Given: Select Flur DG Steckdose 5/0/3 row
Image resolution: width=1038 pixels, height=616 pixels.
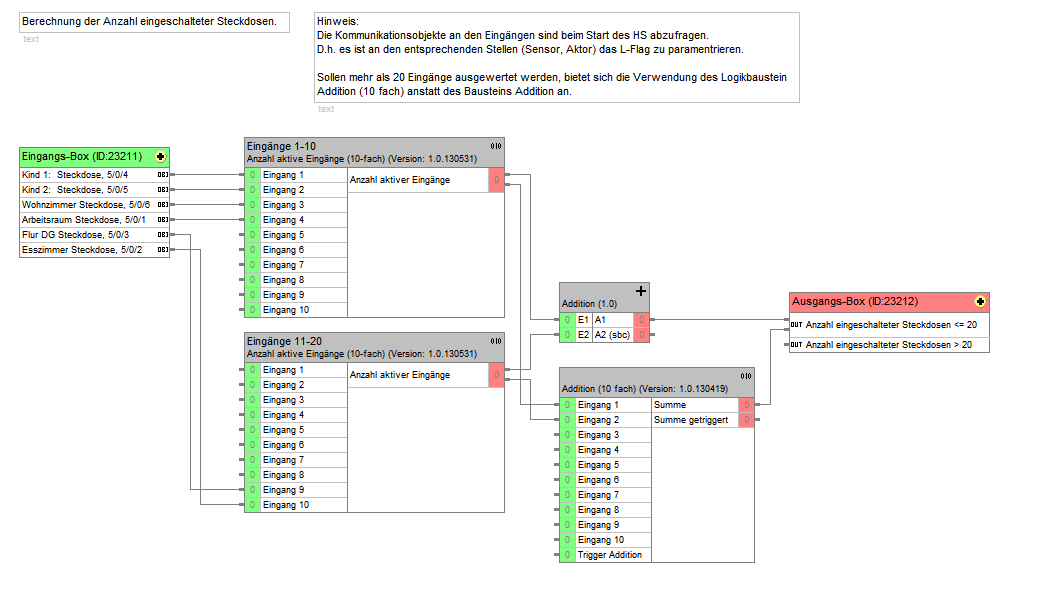Looking at the screenshot, I should click(x=95, y=235).
